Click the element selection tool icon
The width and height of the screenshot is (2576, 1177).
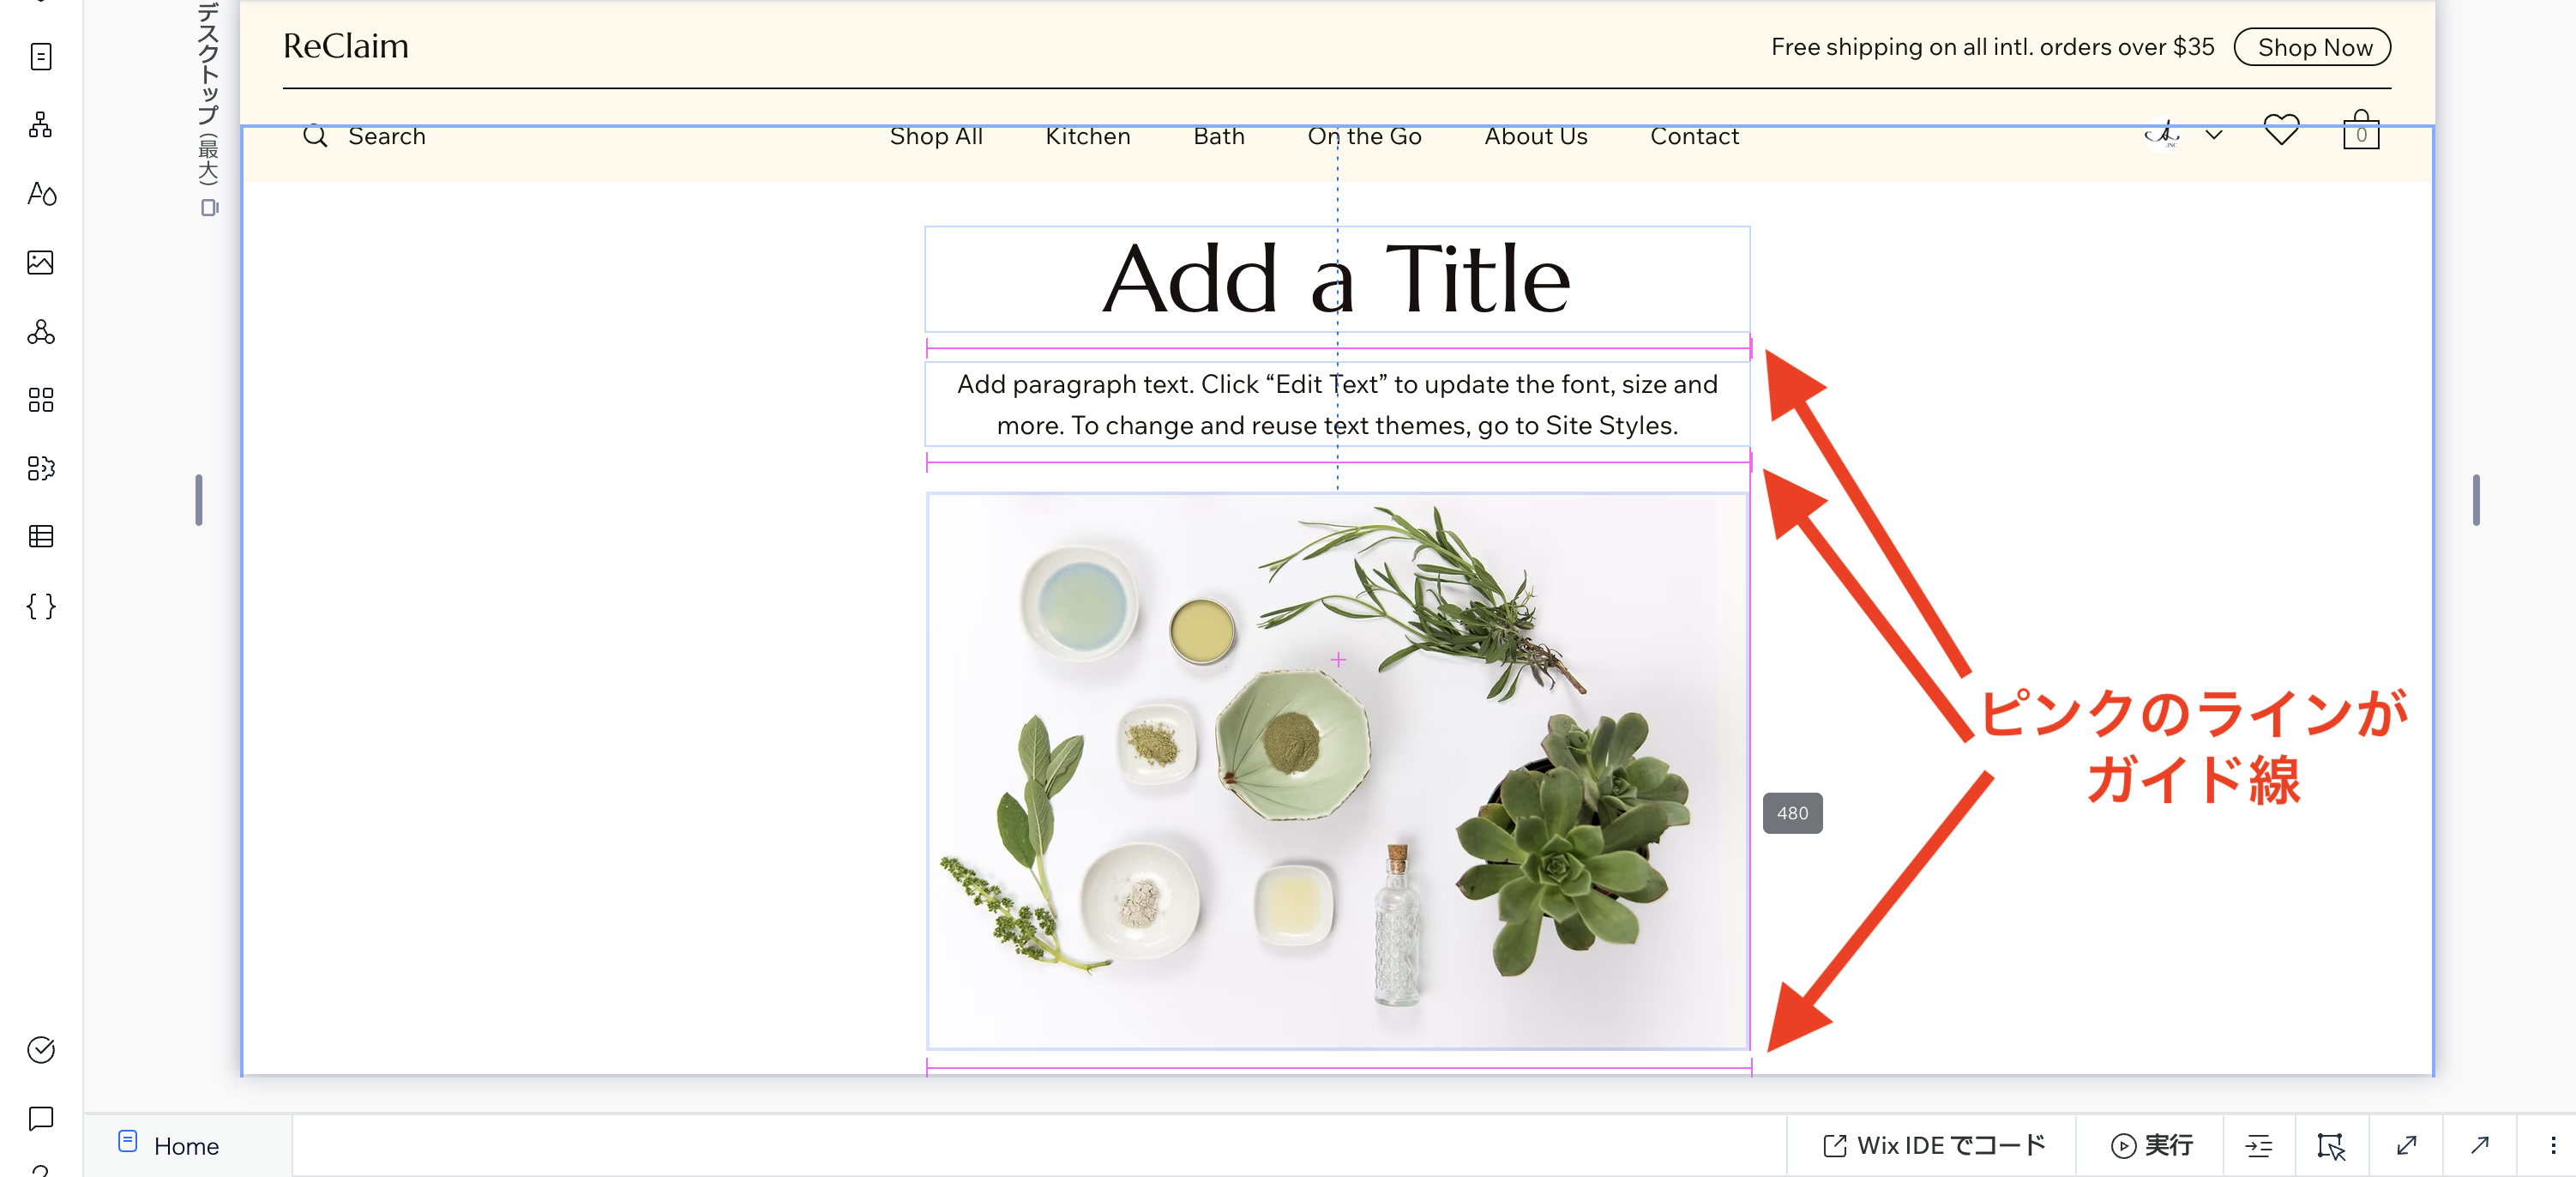point(2331,1146)
